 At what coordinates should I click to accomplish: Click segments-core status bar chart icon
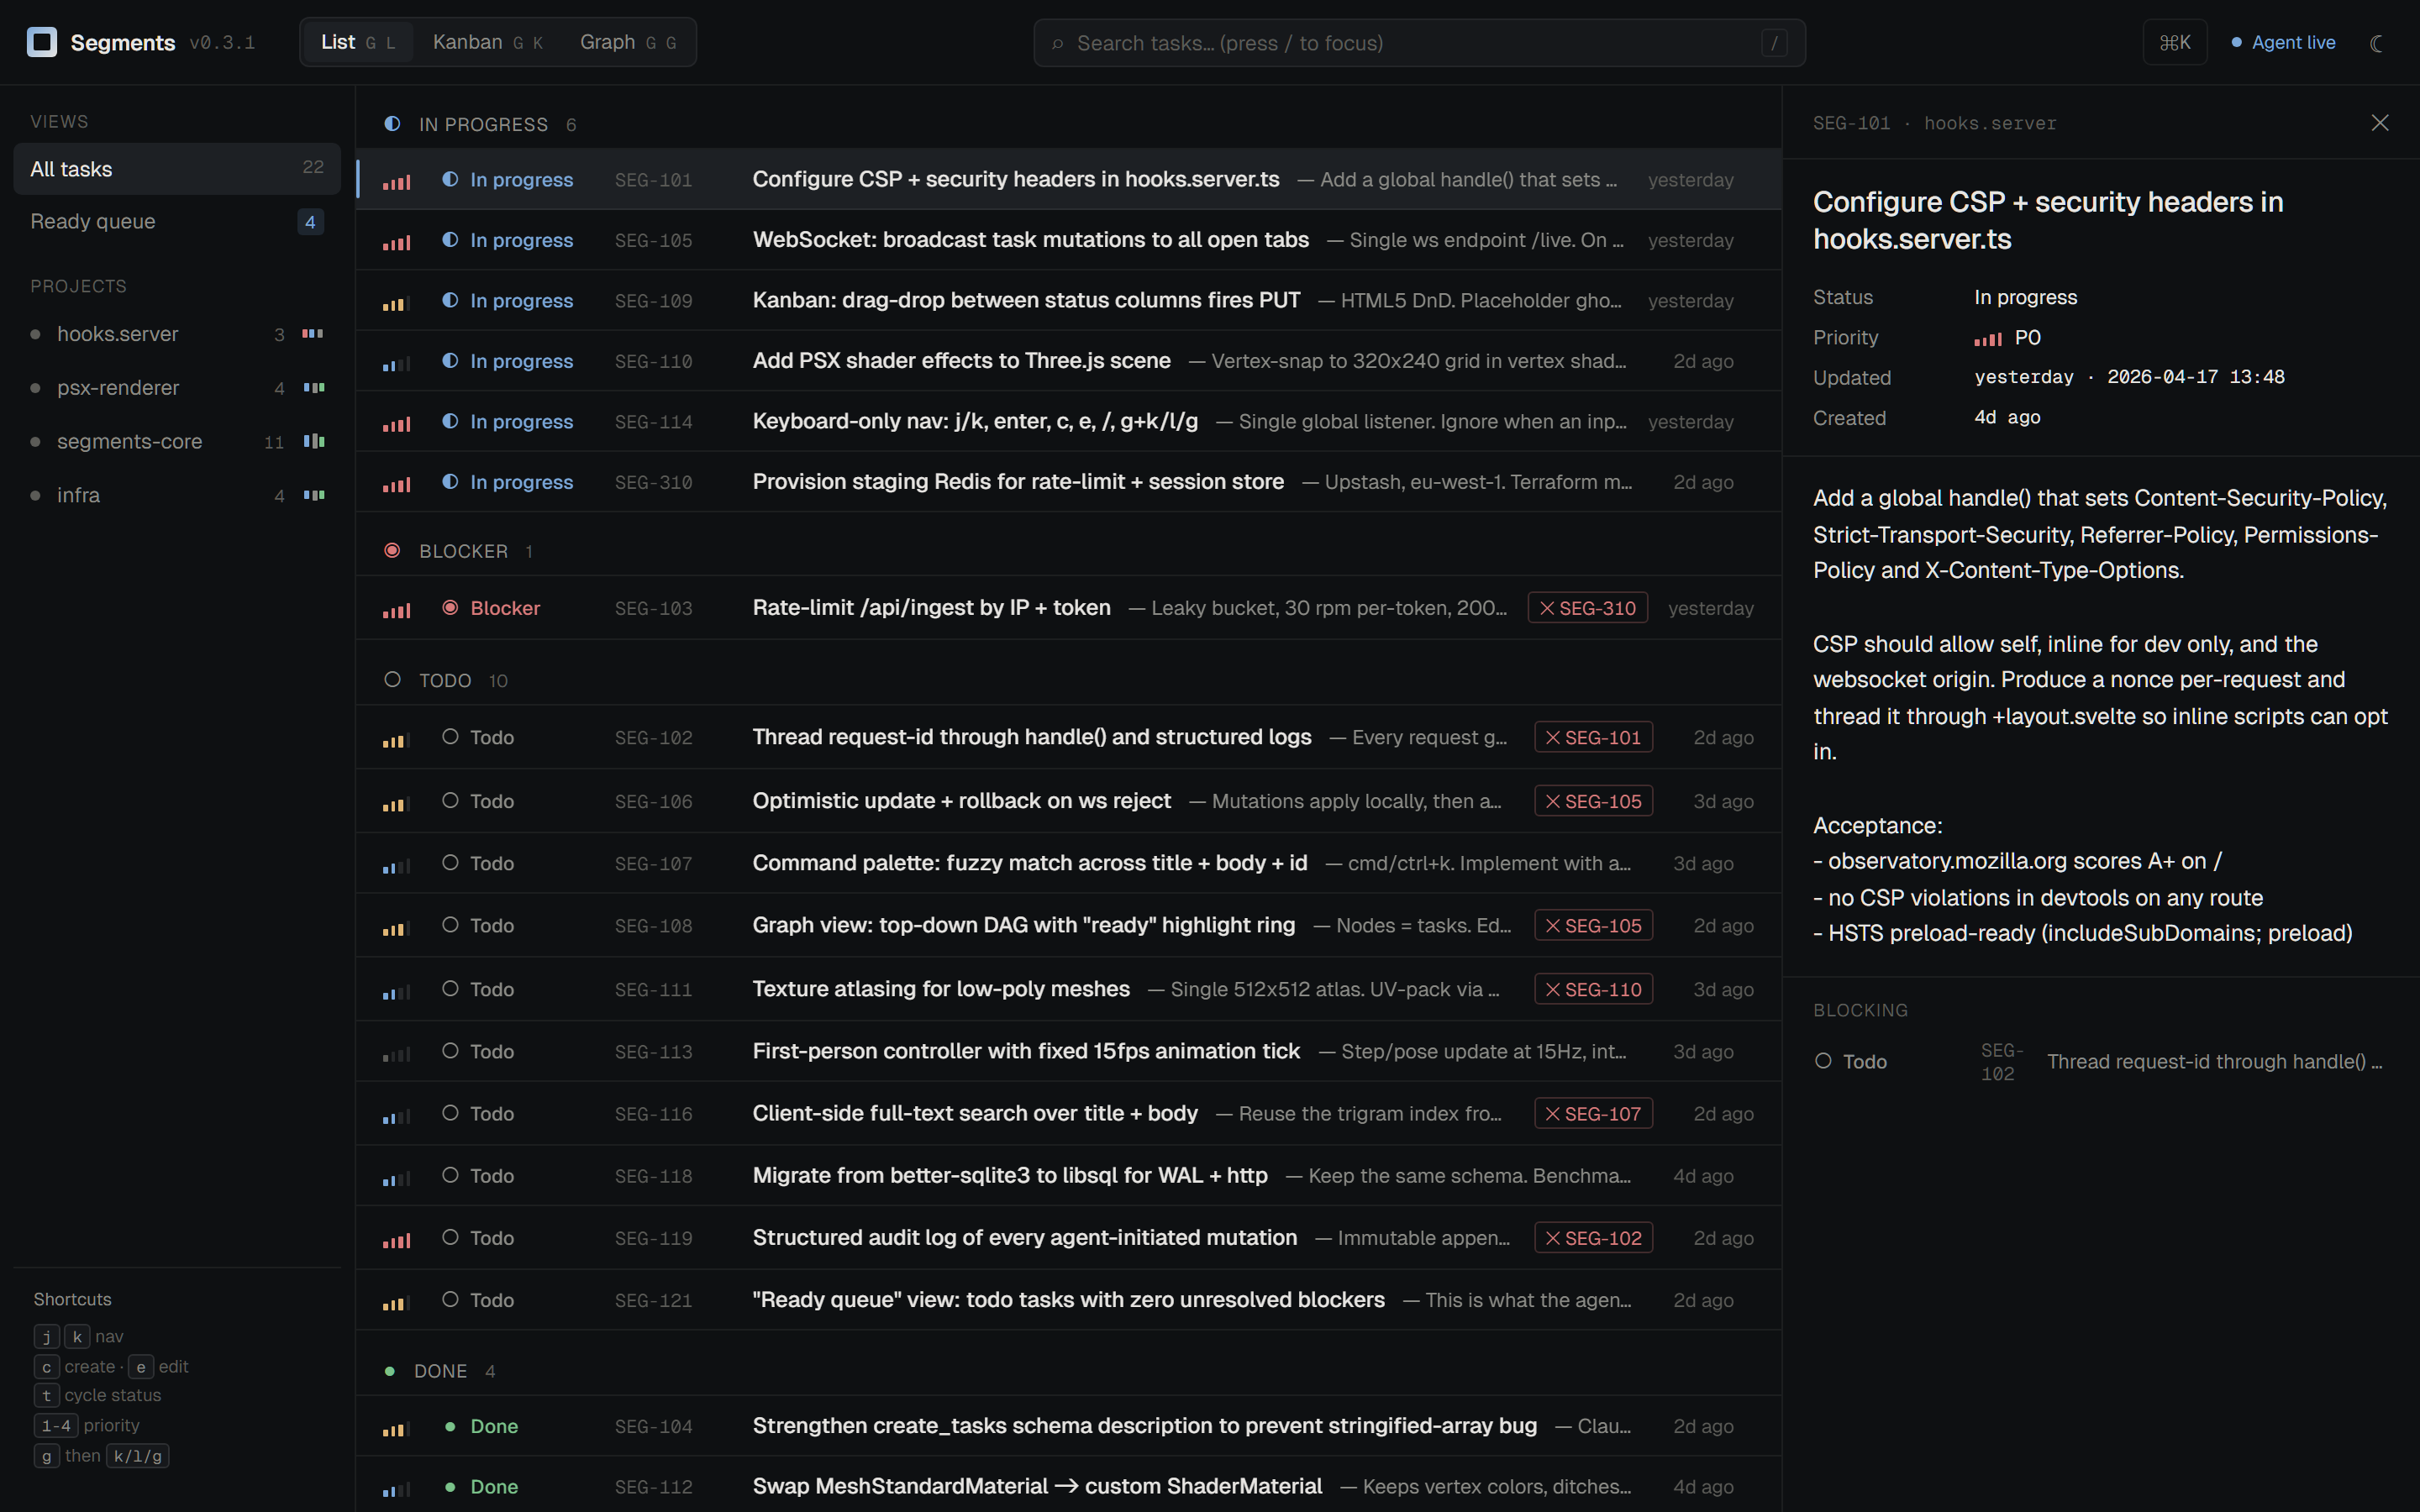pos(314,441)
